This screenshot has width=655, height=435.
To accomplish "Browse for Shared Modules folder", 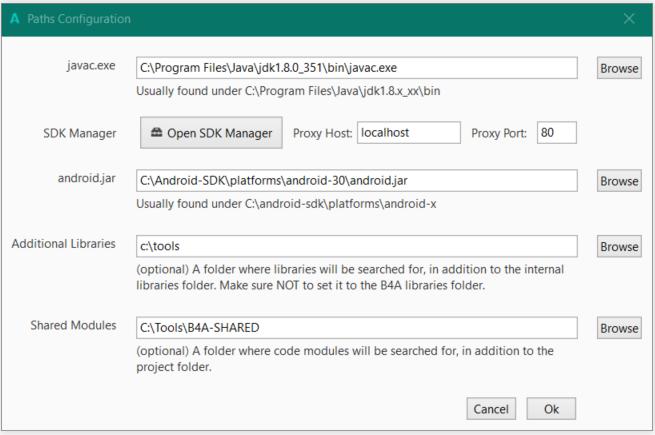I will tap(619, 328).
